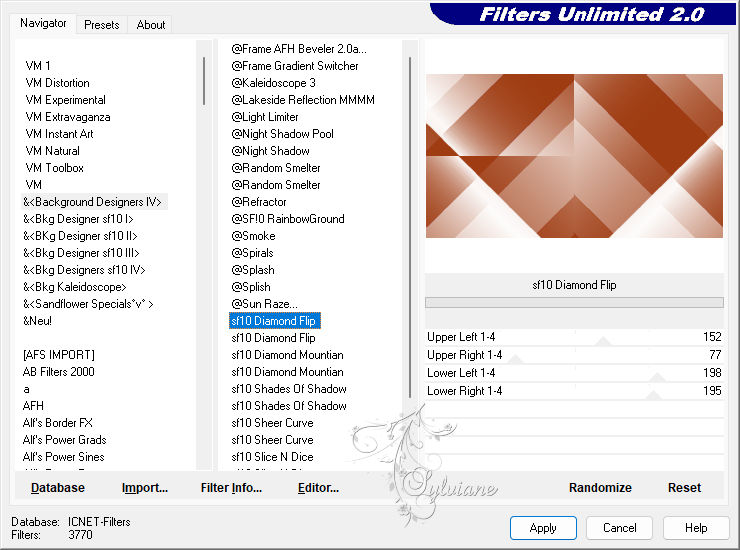Image resolution: width=740 pixels, height=550 pixels.
Task: Choose @Splash filter
Action: 252,270
